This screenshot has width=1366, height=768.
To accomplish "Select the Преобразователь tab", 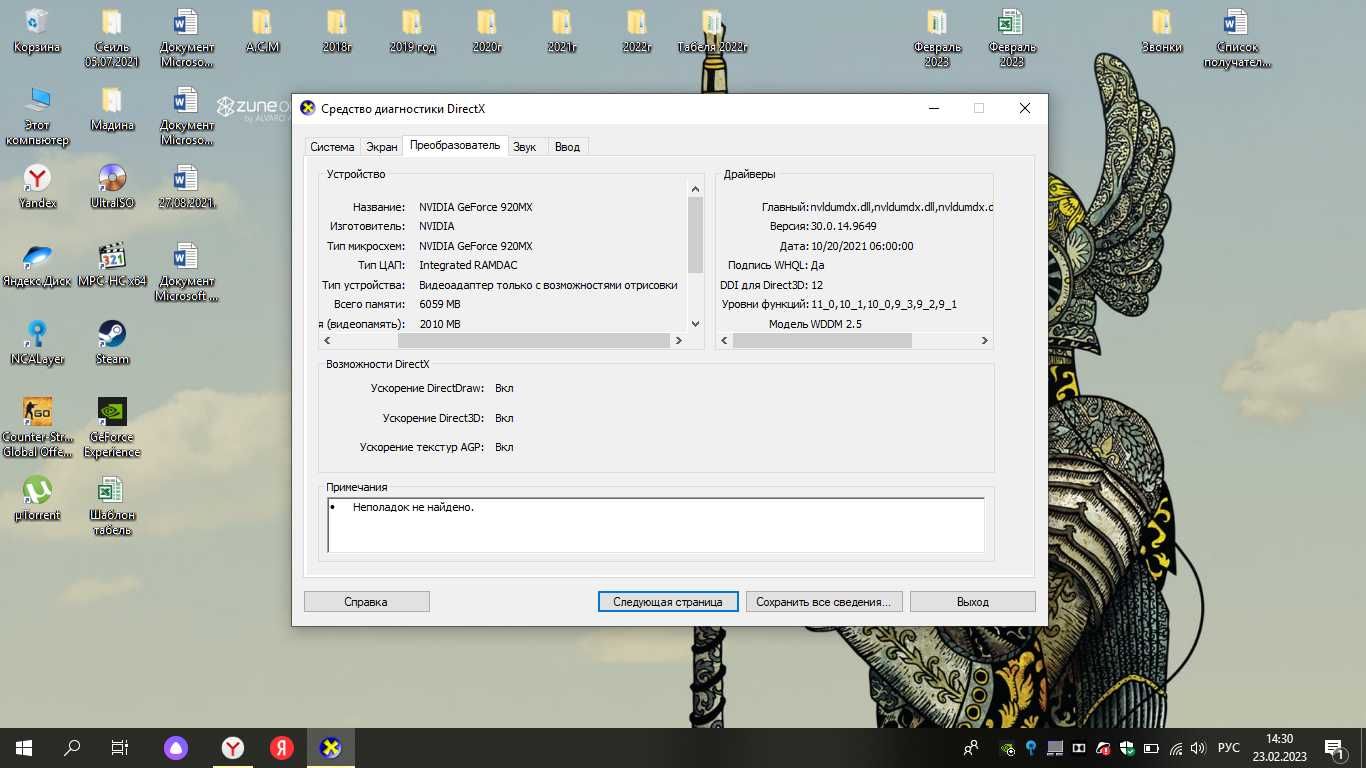I will pos(455,146).
